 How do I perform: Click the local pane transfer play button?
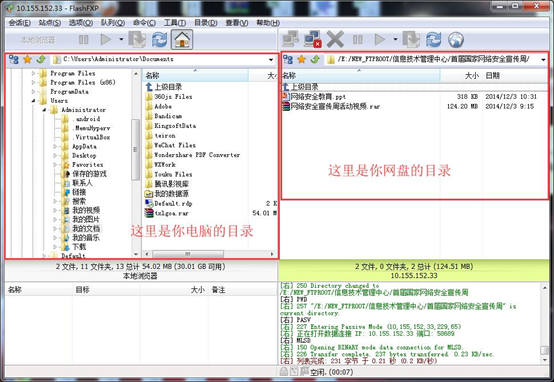click(106, 39)
